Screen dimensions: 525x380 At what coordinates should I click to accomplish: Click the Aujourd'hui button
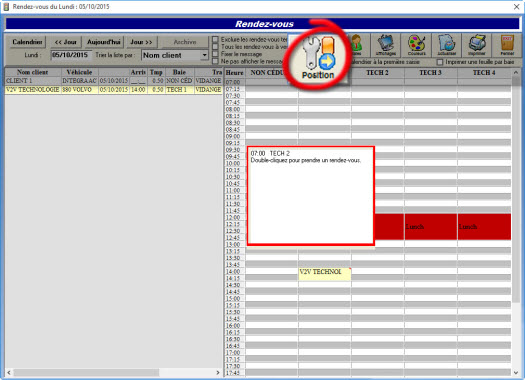click(x=103, y=42)
